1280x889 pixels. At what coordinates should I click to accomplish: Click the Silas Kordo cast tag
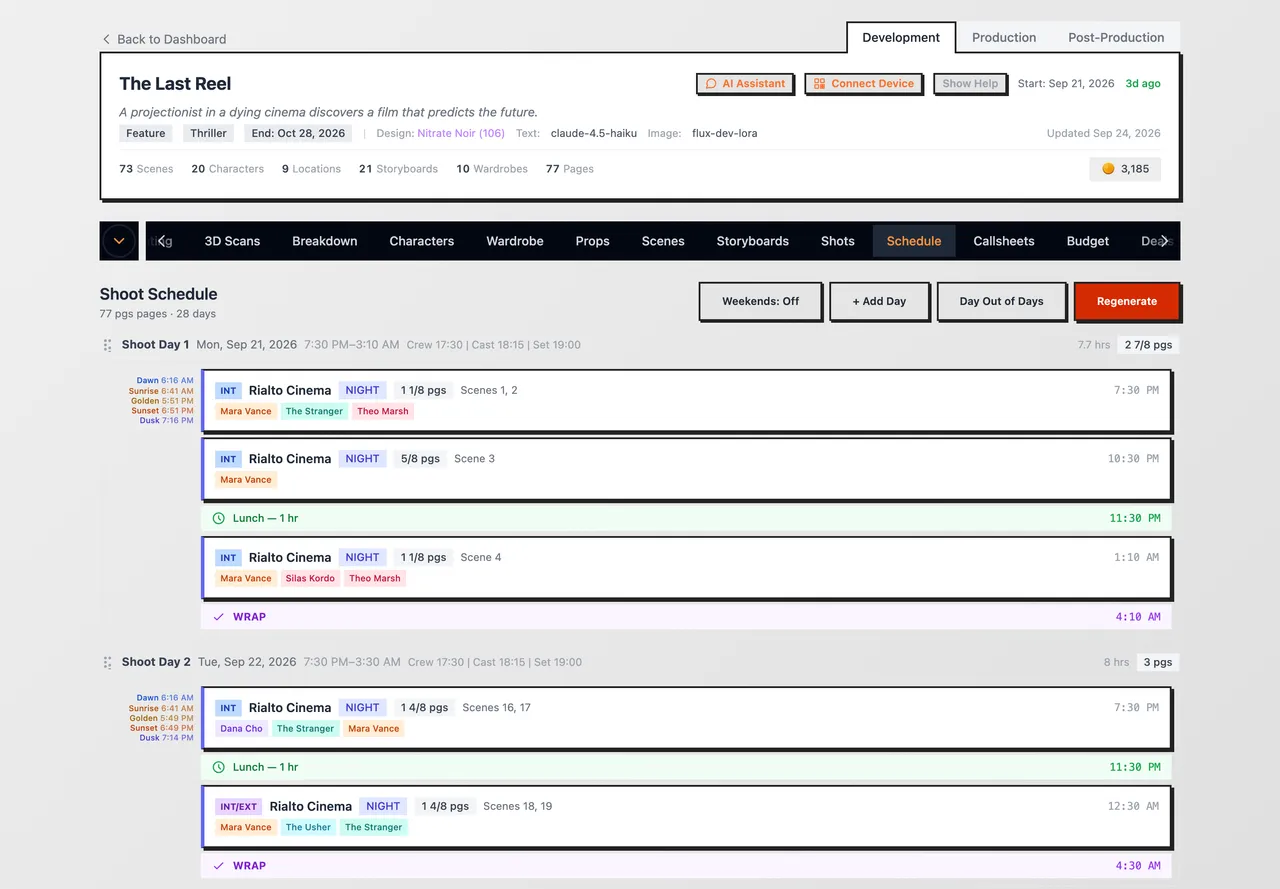[310, 578]
